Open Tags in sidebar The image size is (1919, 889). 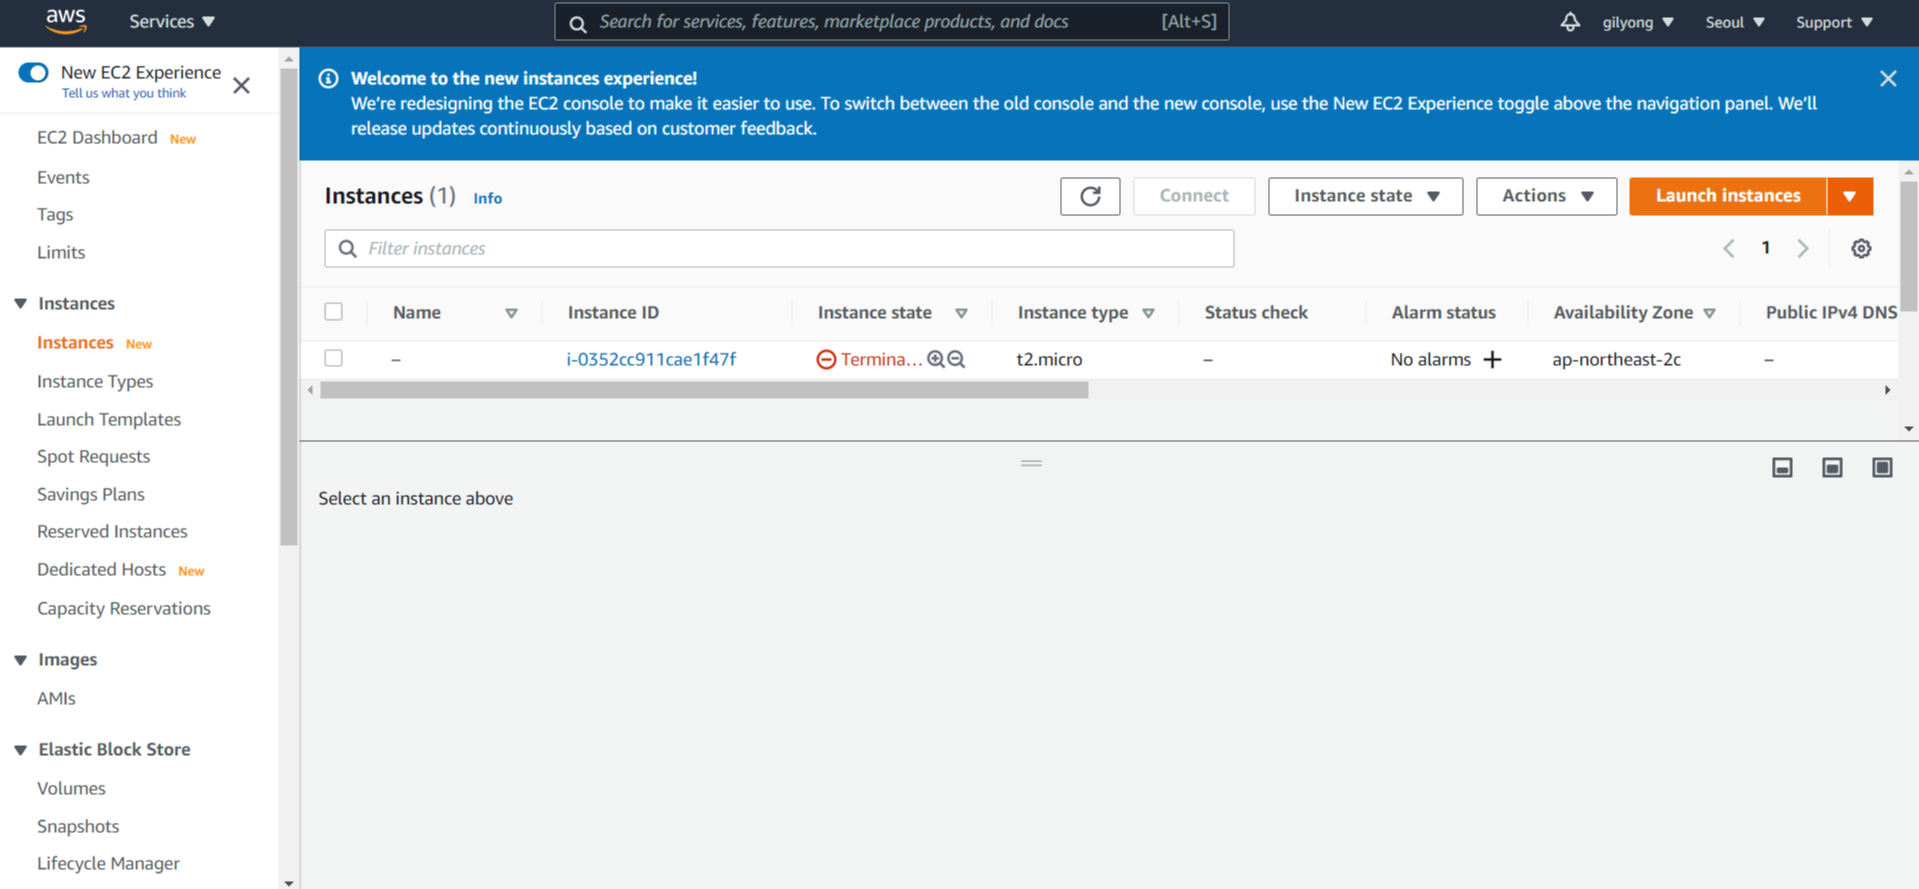click(55, 214)
